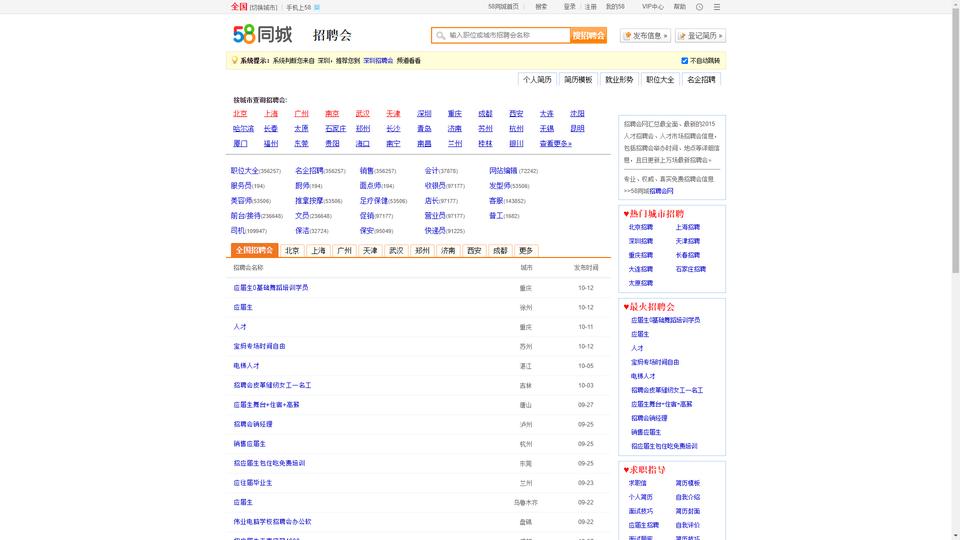Open 职位大全(356257) category link

[x=255, y=171]
